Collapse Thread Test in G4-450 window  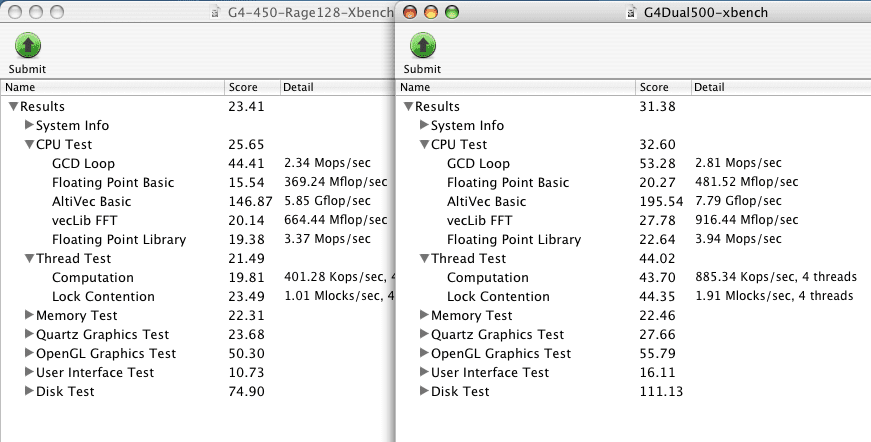(29, 258)
